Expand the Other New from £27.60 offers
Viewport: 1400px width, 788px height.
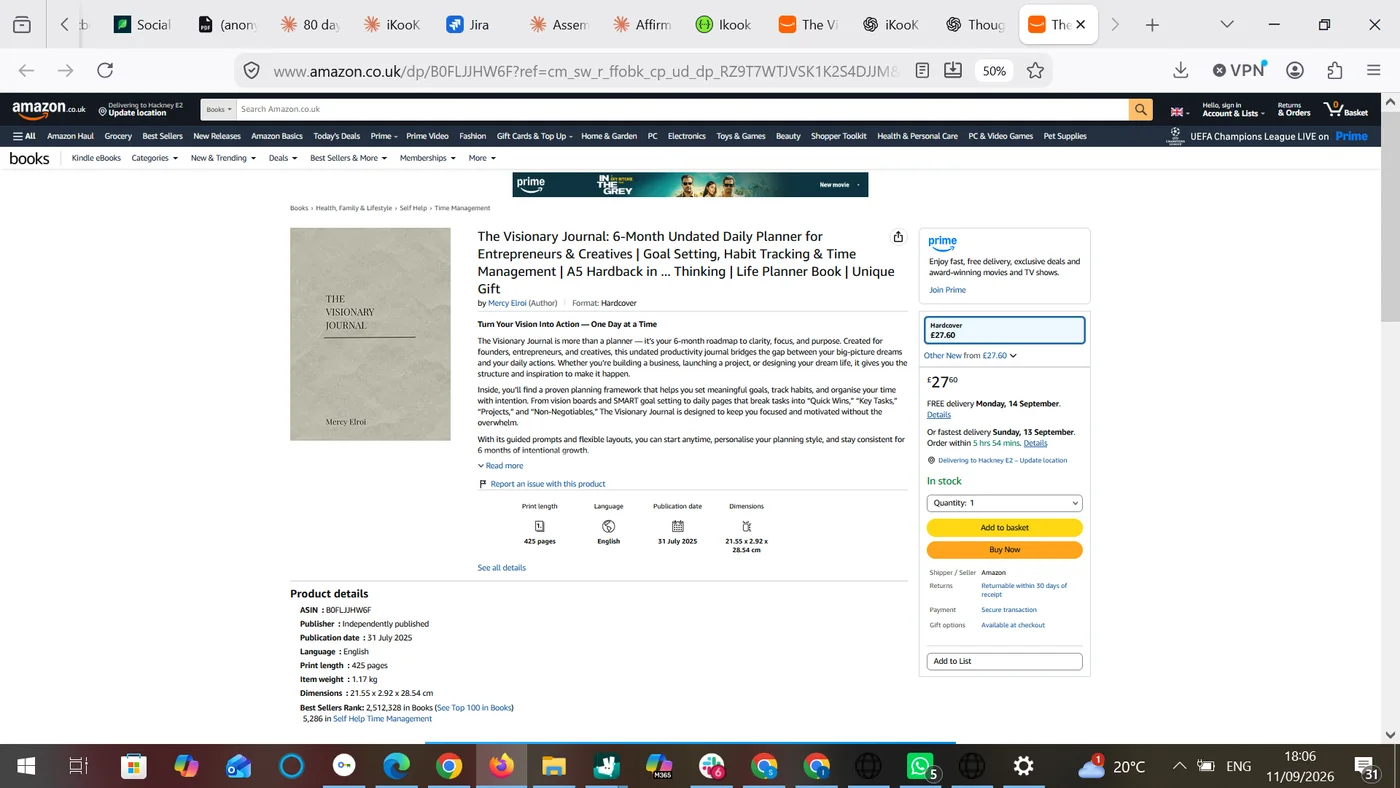point(970,356)
